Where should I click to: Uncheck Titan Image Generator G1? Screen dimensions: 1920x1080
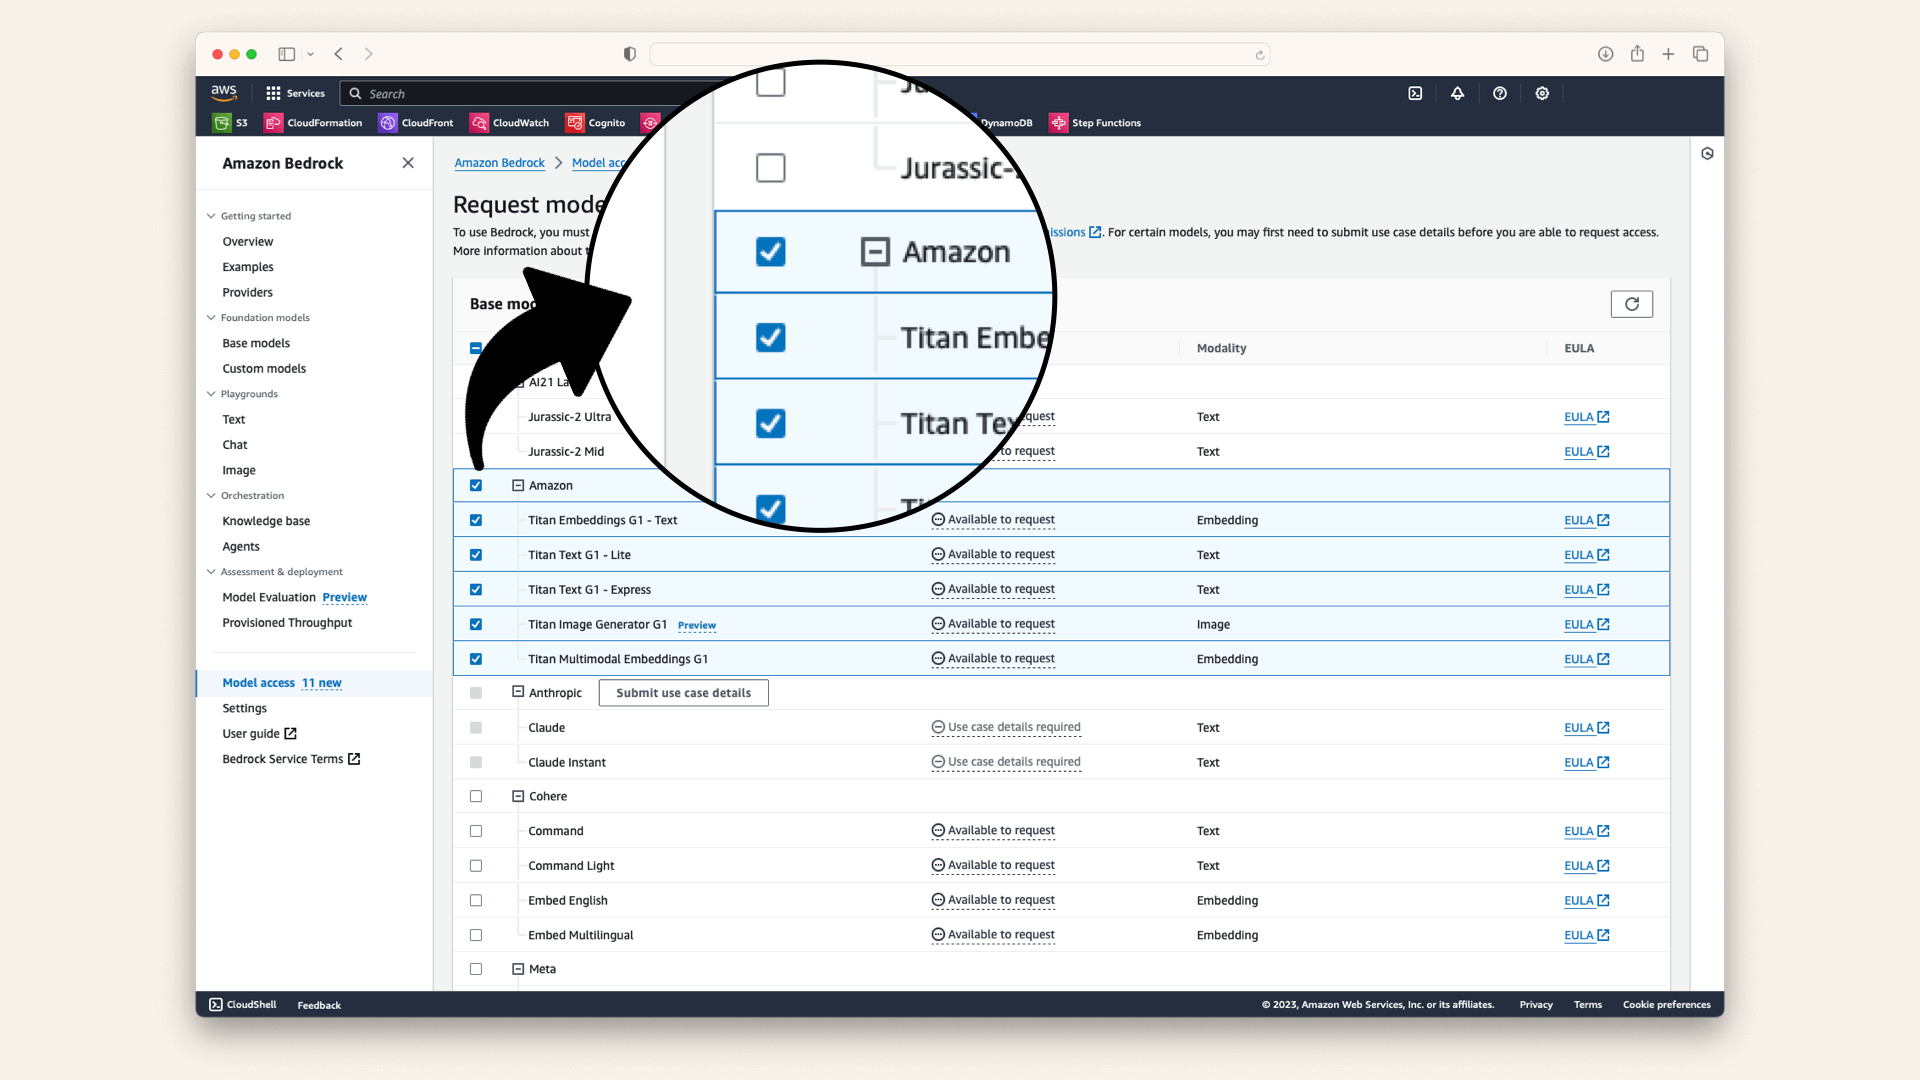(476, 624)
